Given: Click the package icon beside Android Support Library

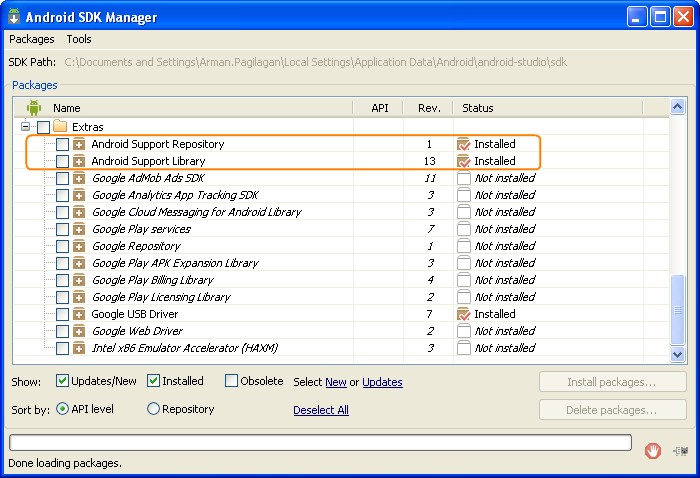Looking at the screenshot, I should tap(79, 161).
